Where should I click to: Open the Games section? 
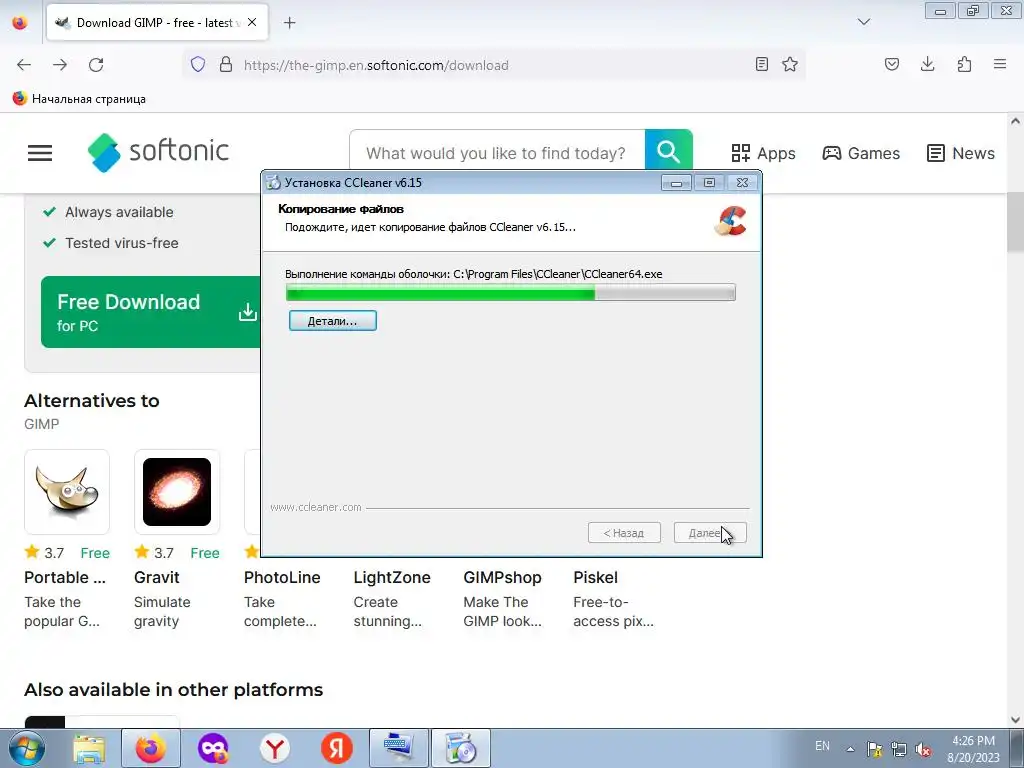pyautogui.click(x=861, y=153)
